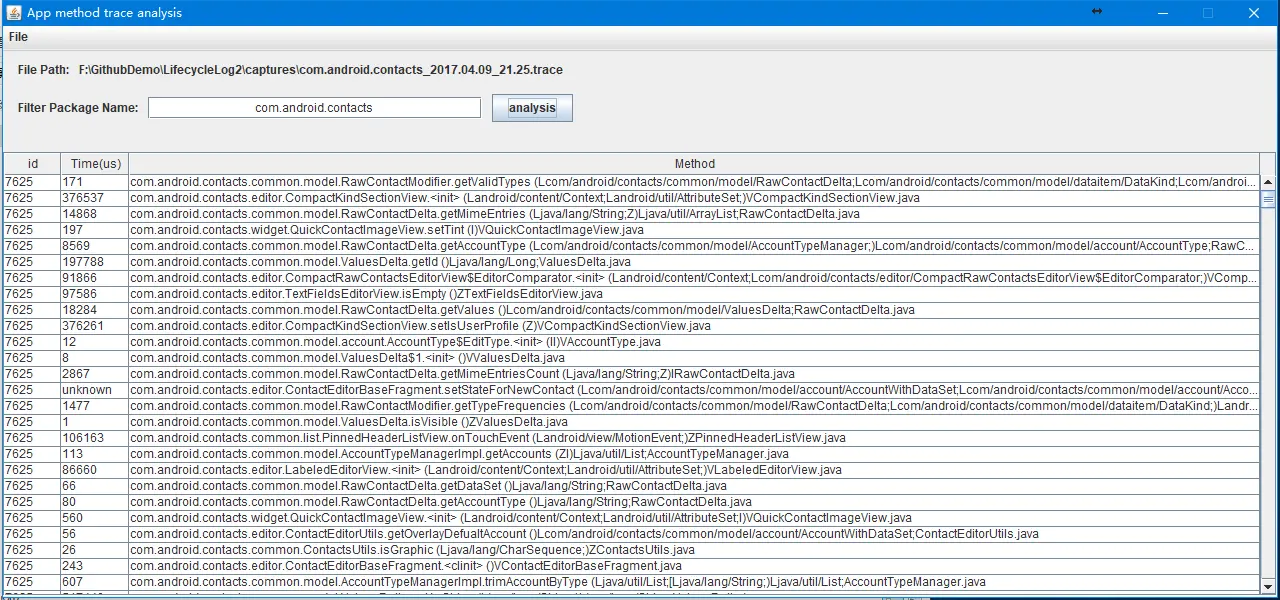The image size is (1280, 600).
Task: Select the time cell reading 56
Action: tap(94, 534)
